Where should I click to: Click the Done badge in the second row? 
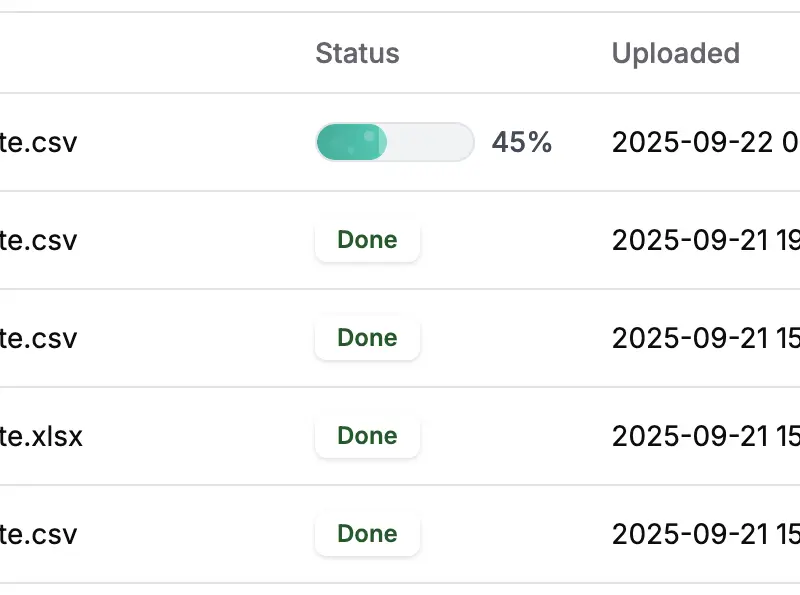coord(367,240)
